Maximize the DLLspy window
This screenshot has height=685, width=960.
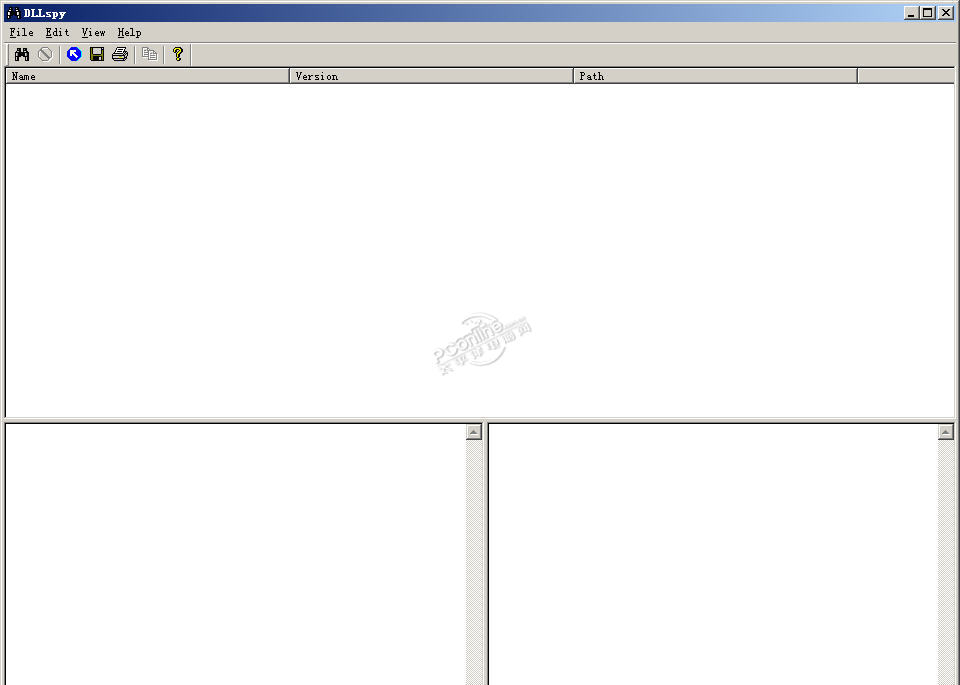click(928, 13)
